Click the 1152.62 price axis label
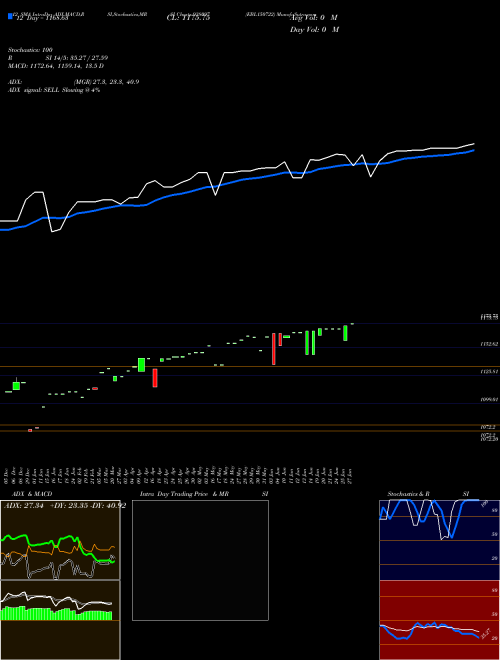500x660 pixels. (x=489, y=344)
